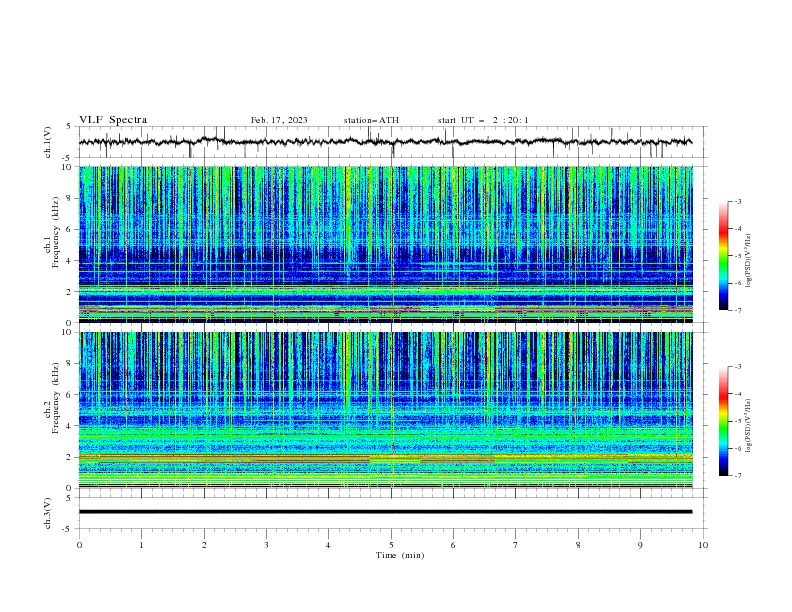Click the ch.1 colorbar log(PSD) label
The width and height of the screenshot is (792, 612).
(x=749, y=261)
